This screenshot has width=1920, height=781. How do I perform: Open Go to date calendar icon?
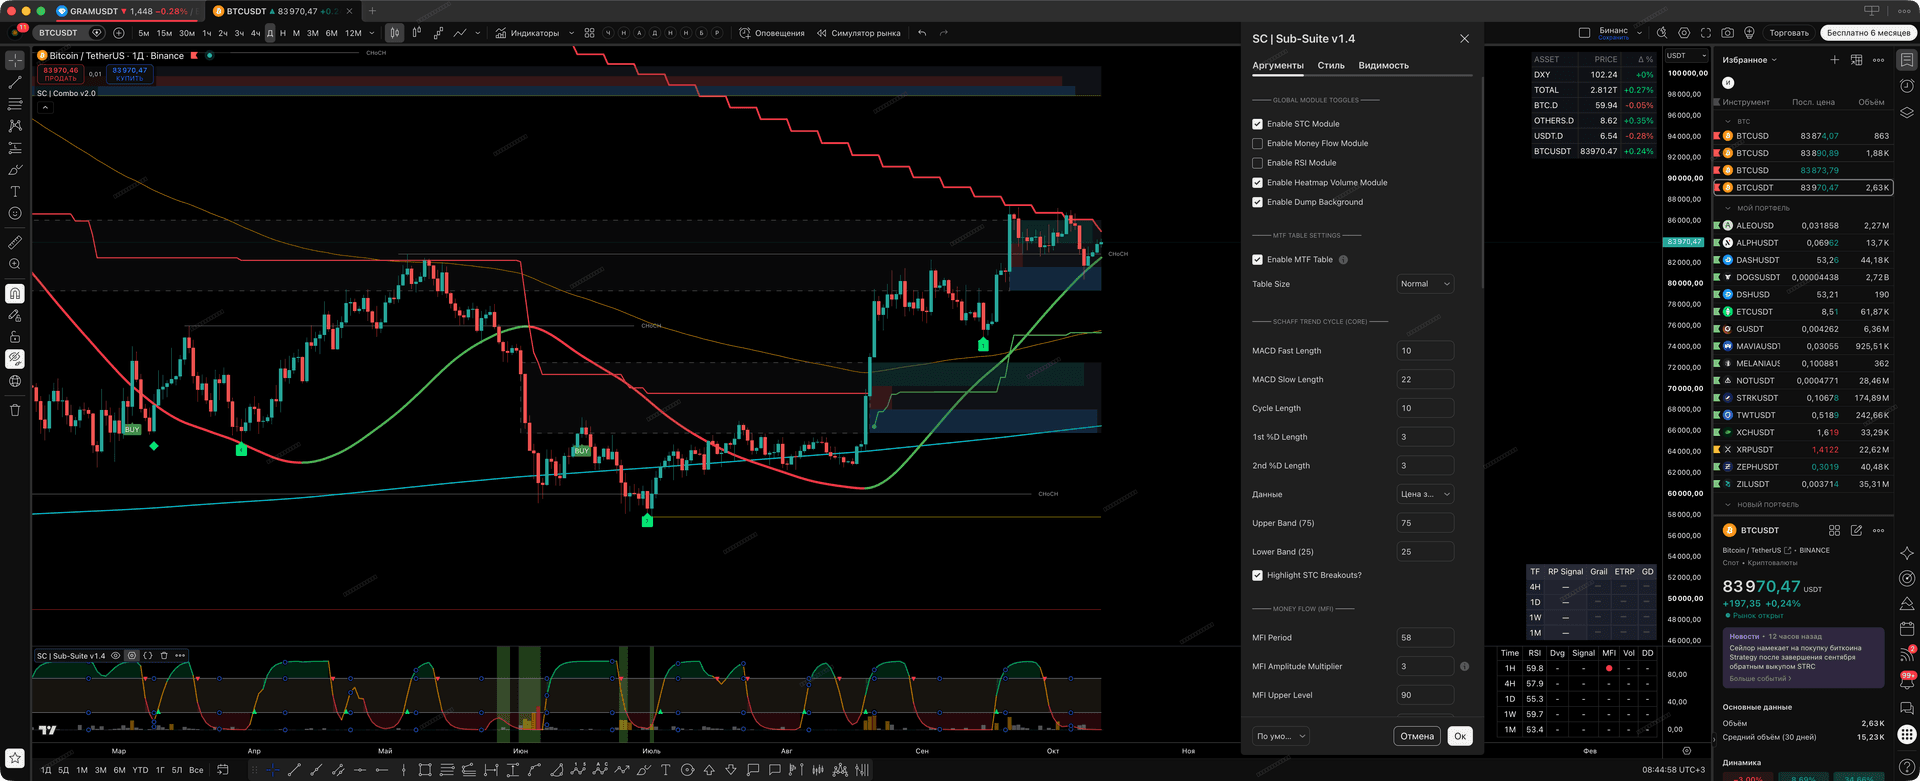[x=223, y=770]
